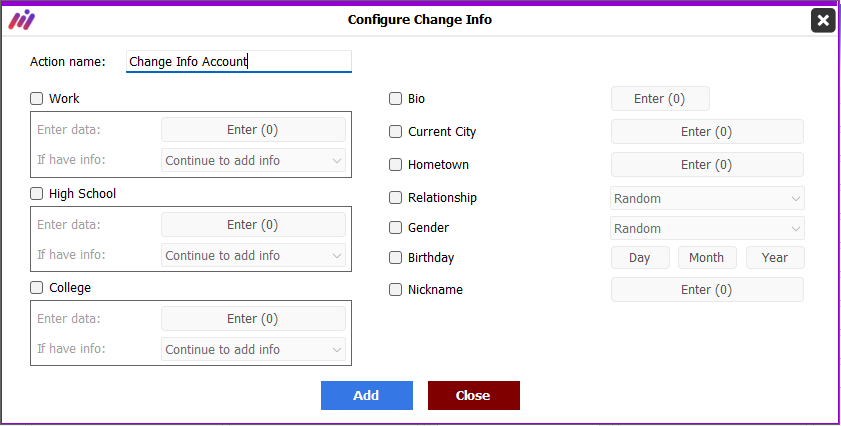Viewport: 841px width, 426px height.
Task: Choose the Birthday Month button
Action: (x=707, y=258)
